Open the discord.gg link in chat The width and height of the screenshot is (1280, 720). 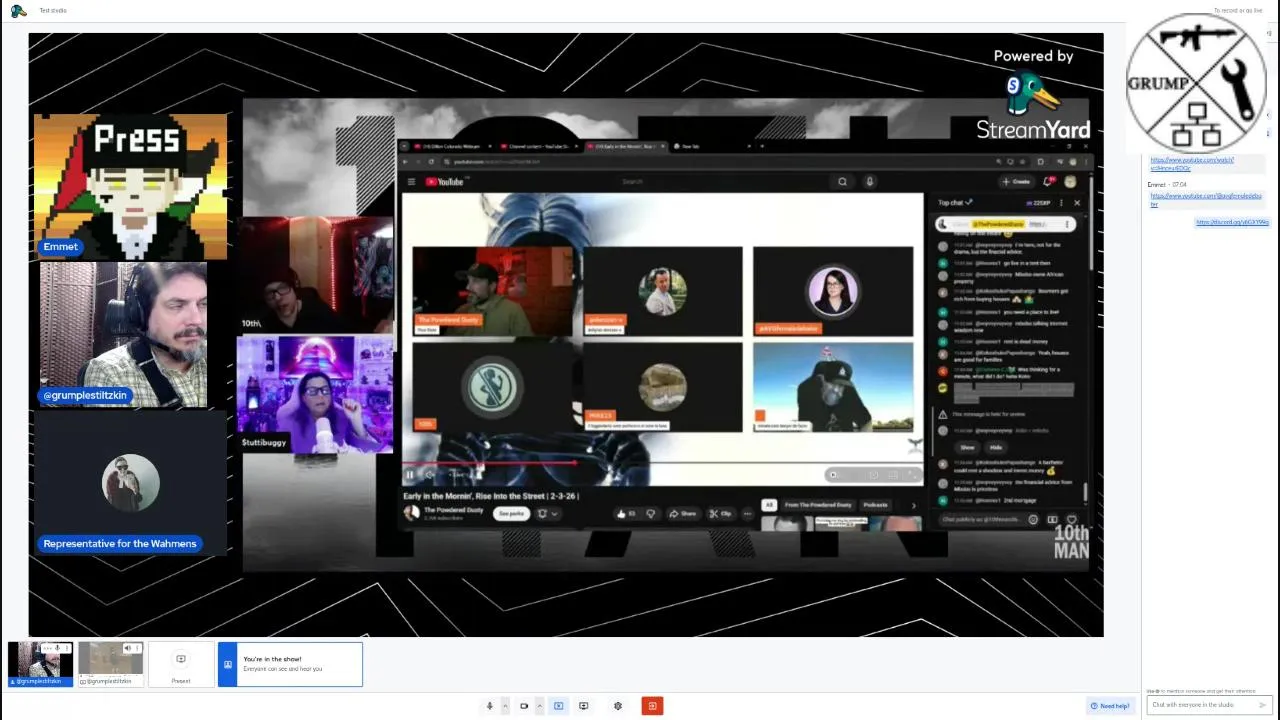[1232, 222]
